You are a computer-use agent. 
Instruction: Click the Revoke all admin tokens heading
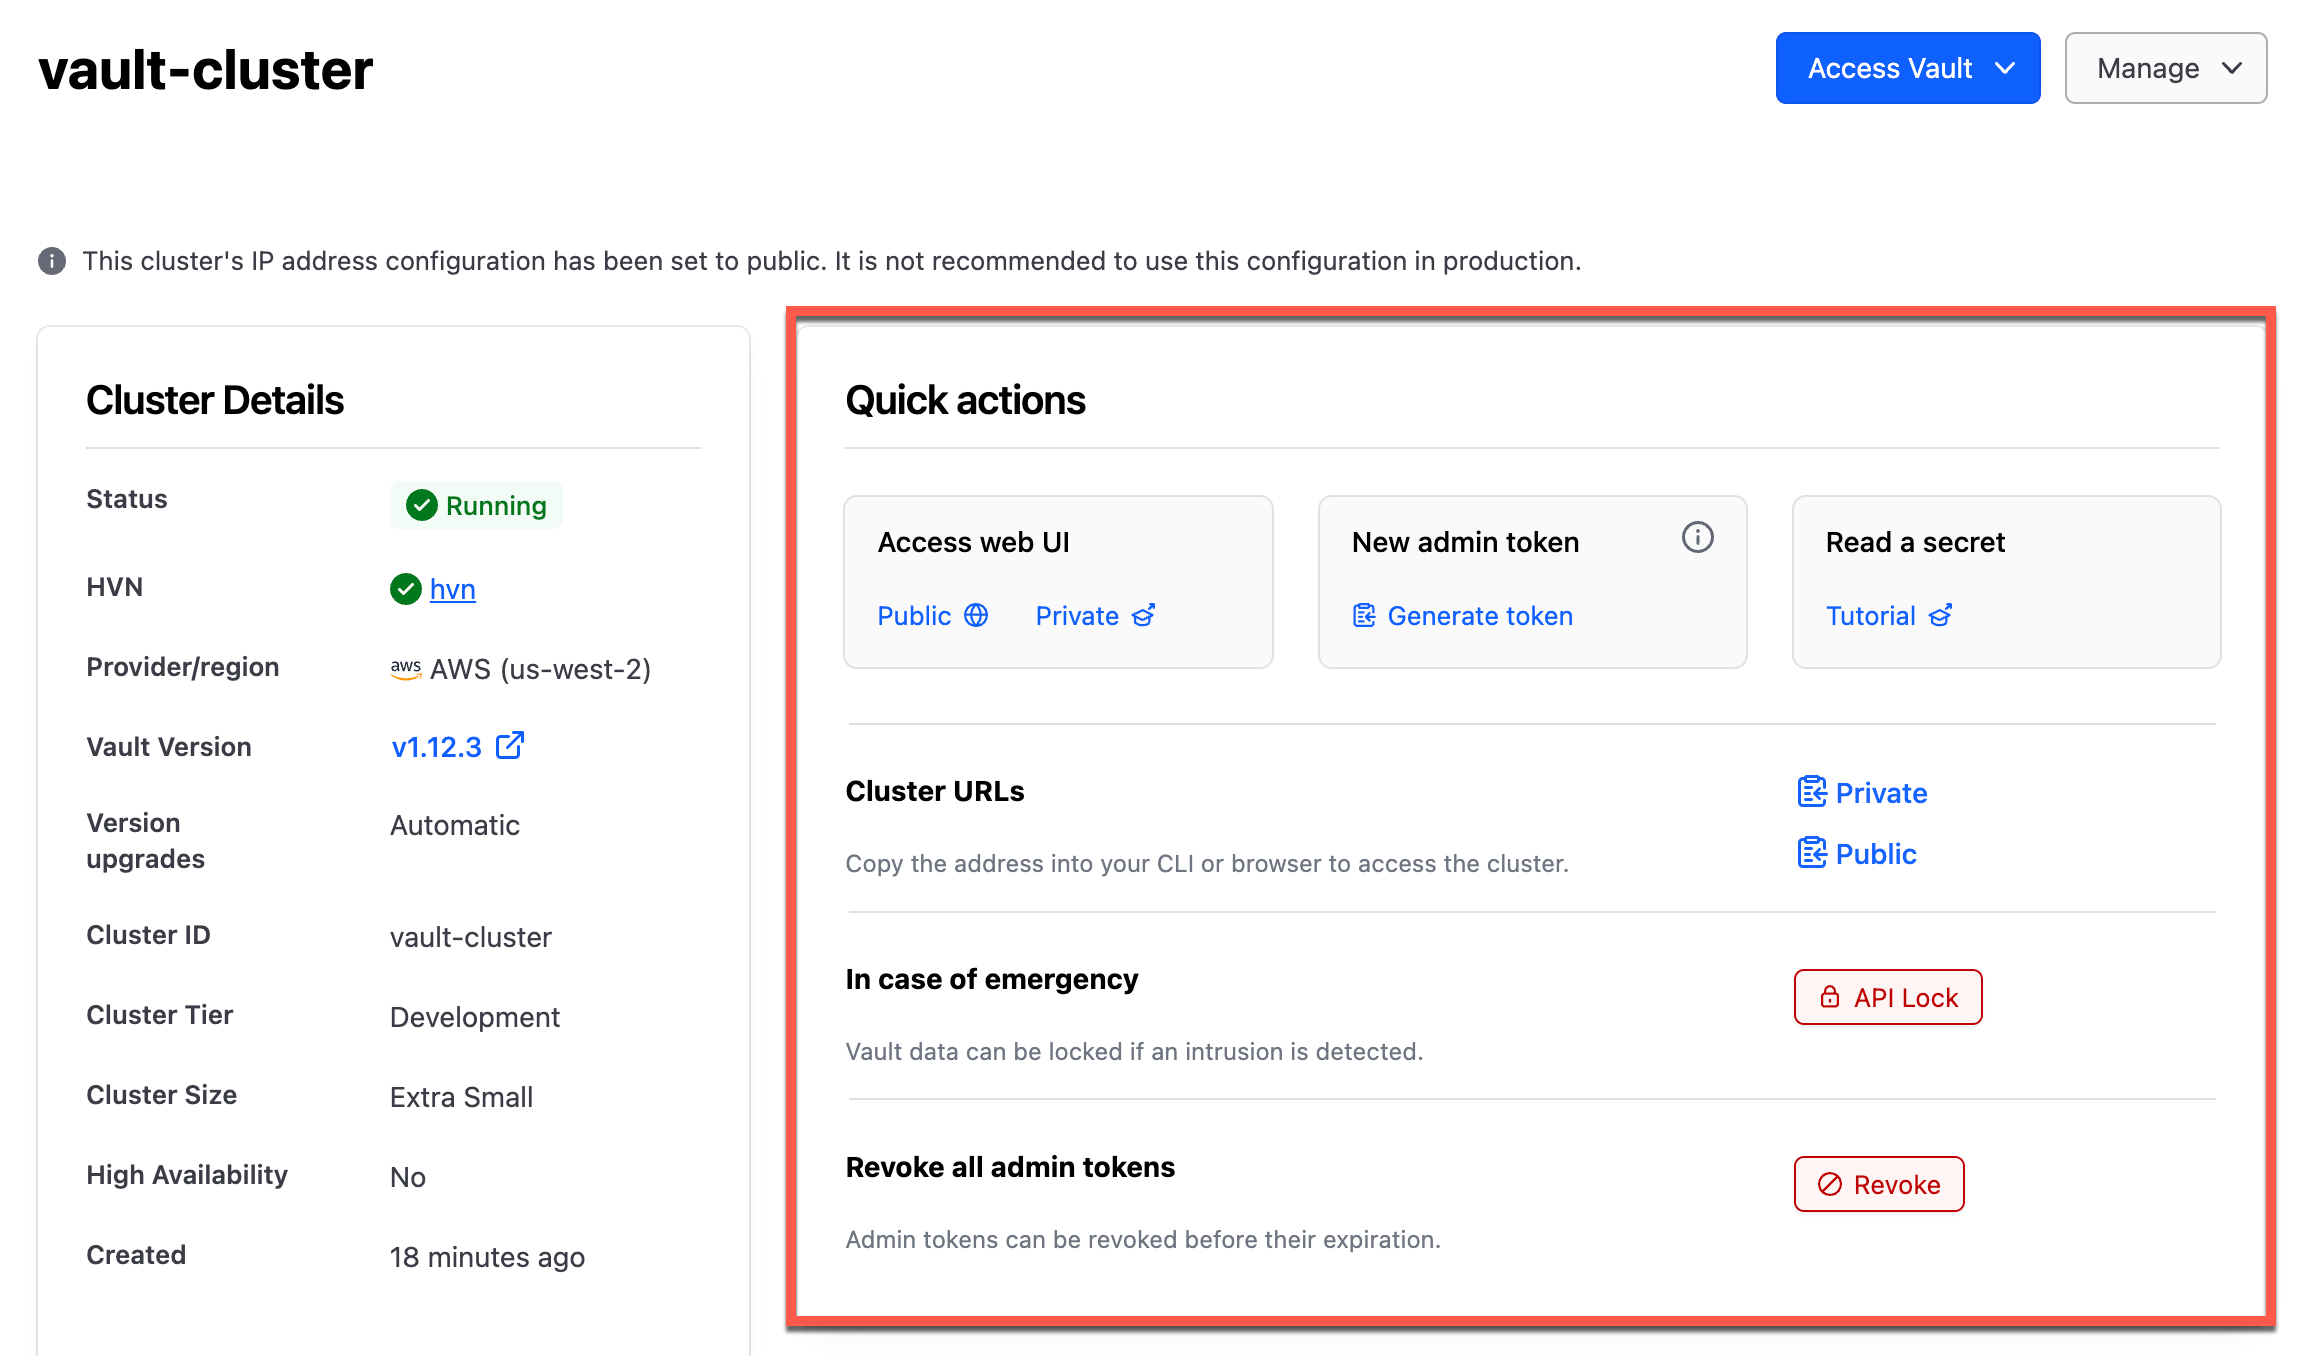[1010, 1167]
